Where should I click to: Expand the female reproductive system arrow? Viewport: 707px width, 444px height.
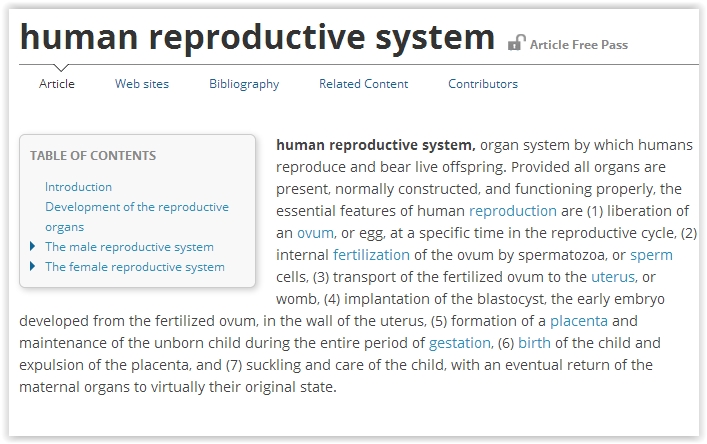[33, 266]
